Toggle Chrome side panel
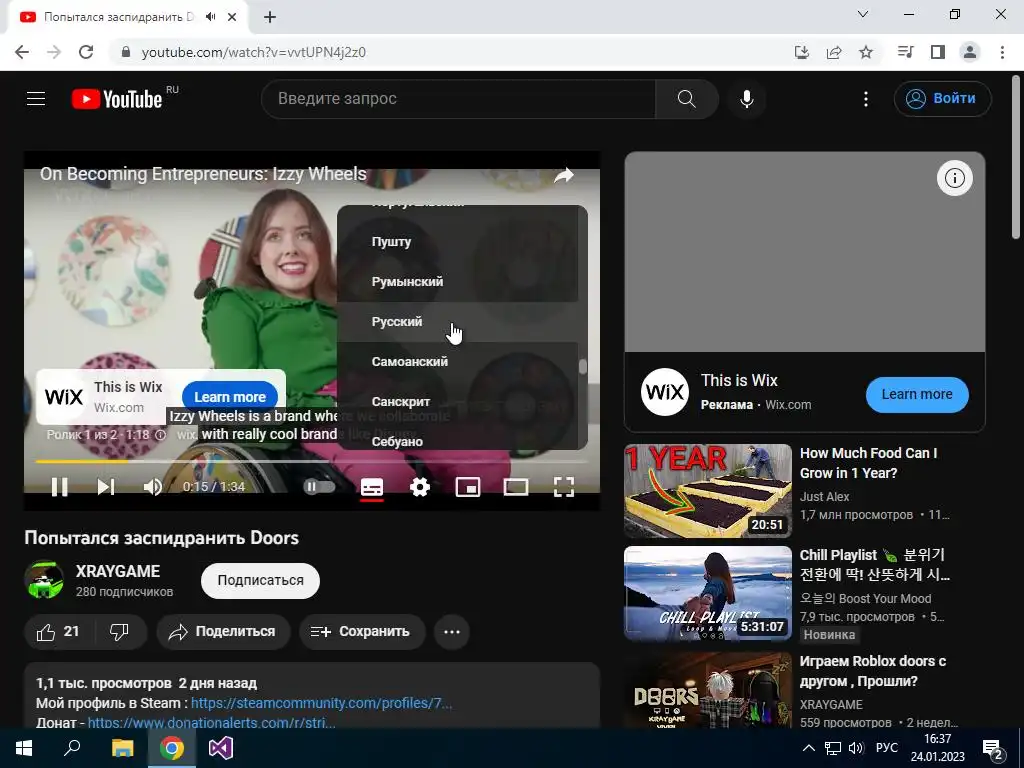 938,52
